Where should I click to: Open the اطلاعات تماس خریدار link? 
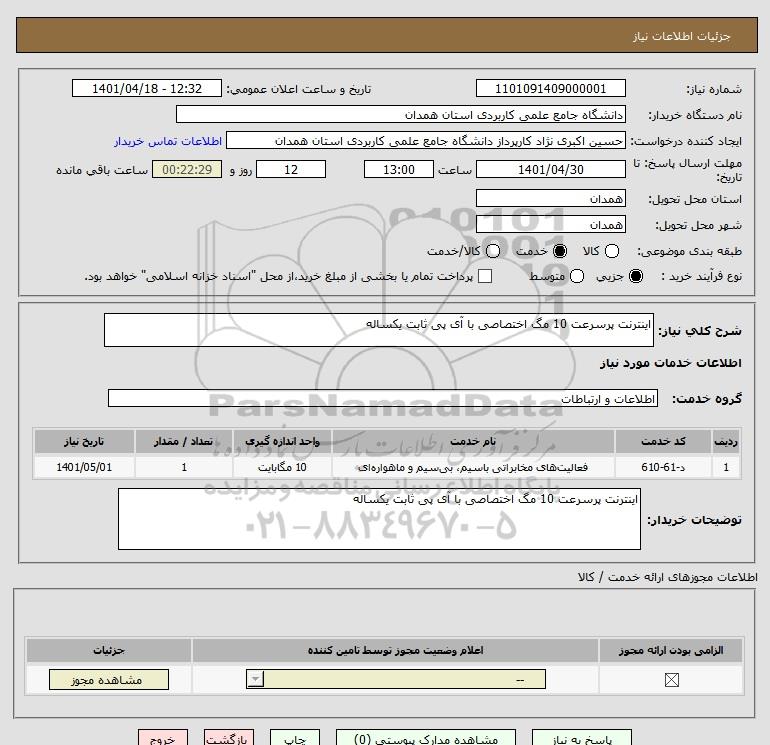(168, 141)
